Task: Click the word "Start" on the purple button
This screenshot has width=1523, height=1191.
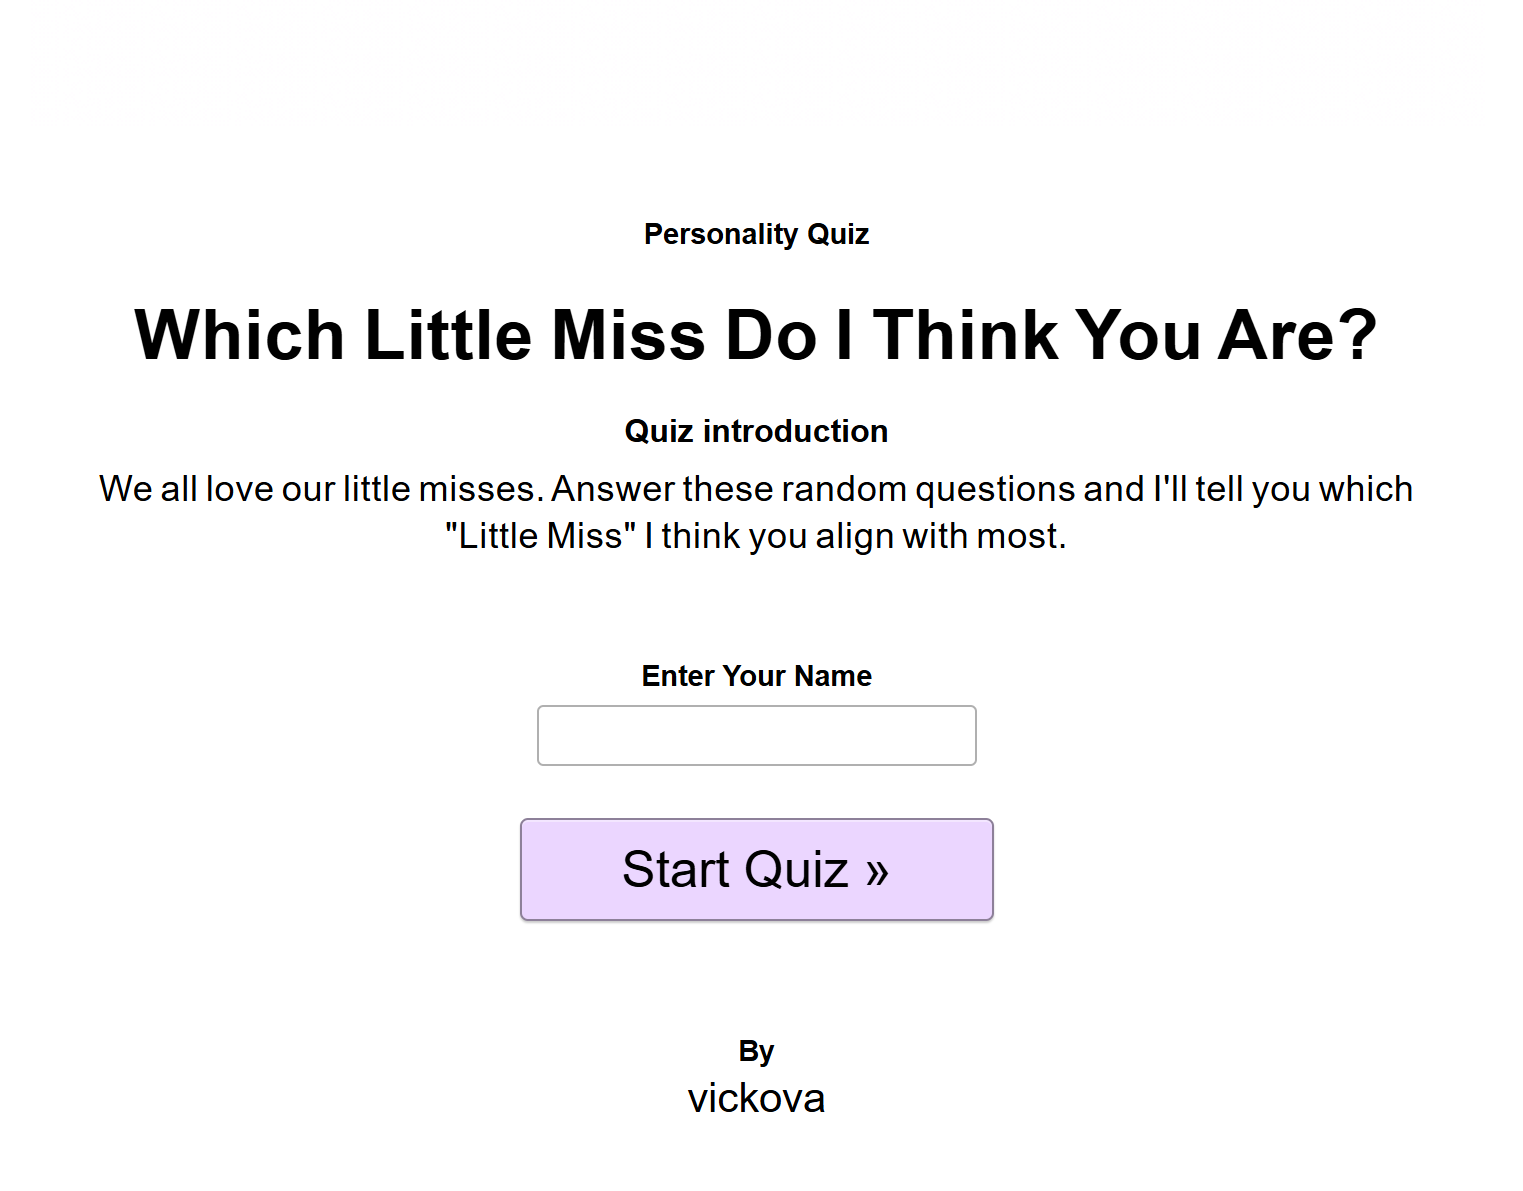Action: coord(676,869)
